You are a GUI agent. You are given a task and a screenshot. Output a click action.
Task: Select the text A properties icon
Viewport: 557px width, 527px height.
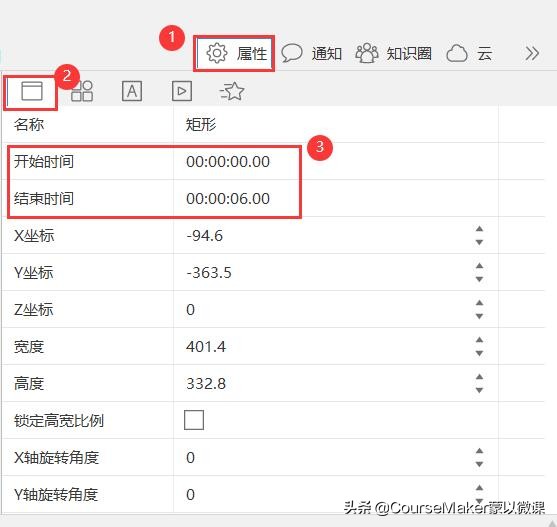point(132,91)
